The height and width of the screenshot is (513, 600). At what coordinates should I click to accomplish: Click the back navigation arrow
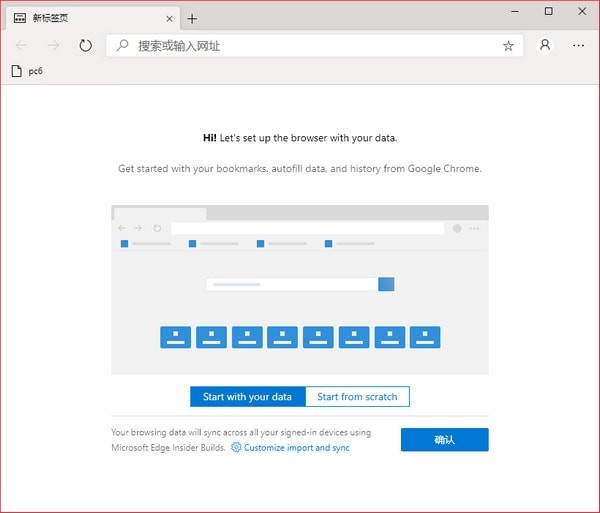[21, 46]
